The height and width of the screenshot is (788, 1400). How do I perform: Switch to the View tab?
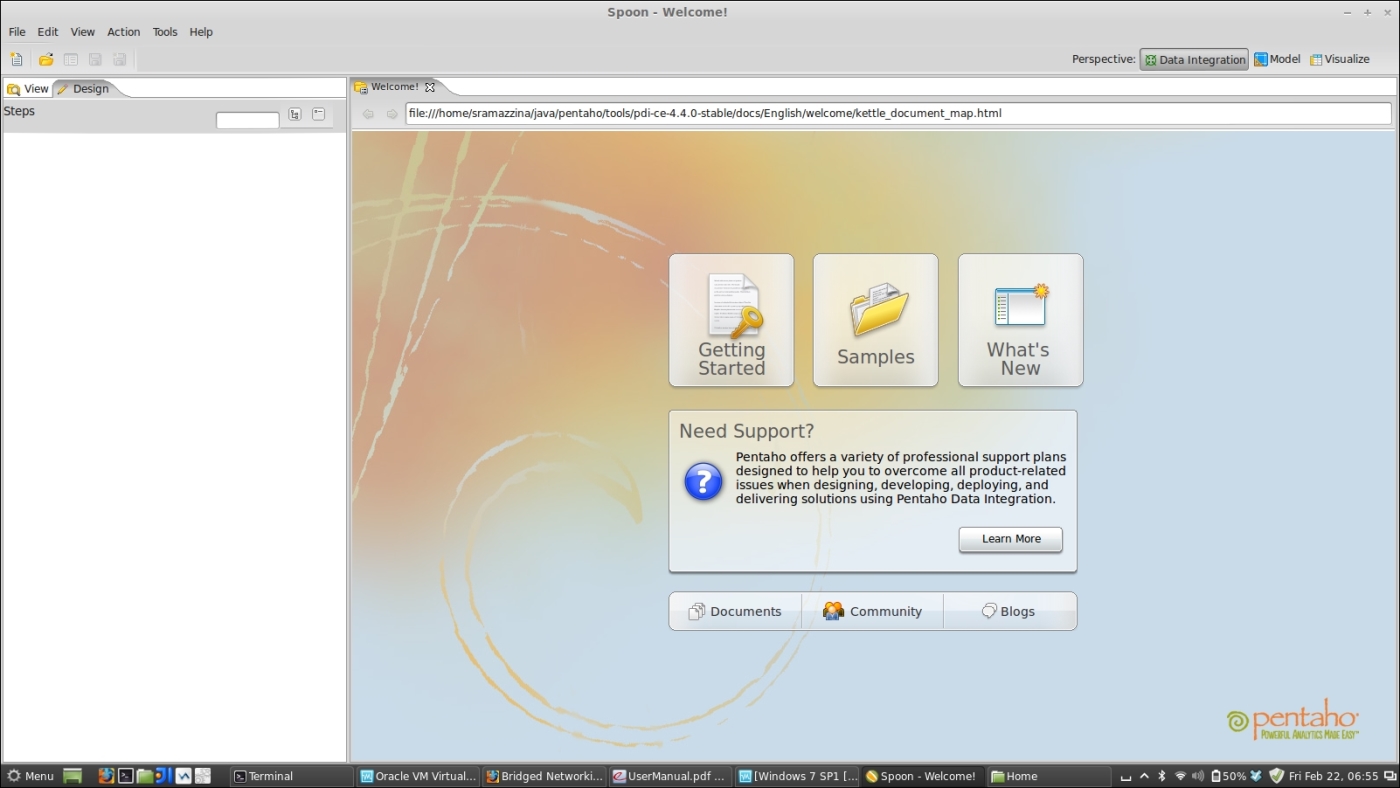coord(28,89)
